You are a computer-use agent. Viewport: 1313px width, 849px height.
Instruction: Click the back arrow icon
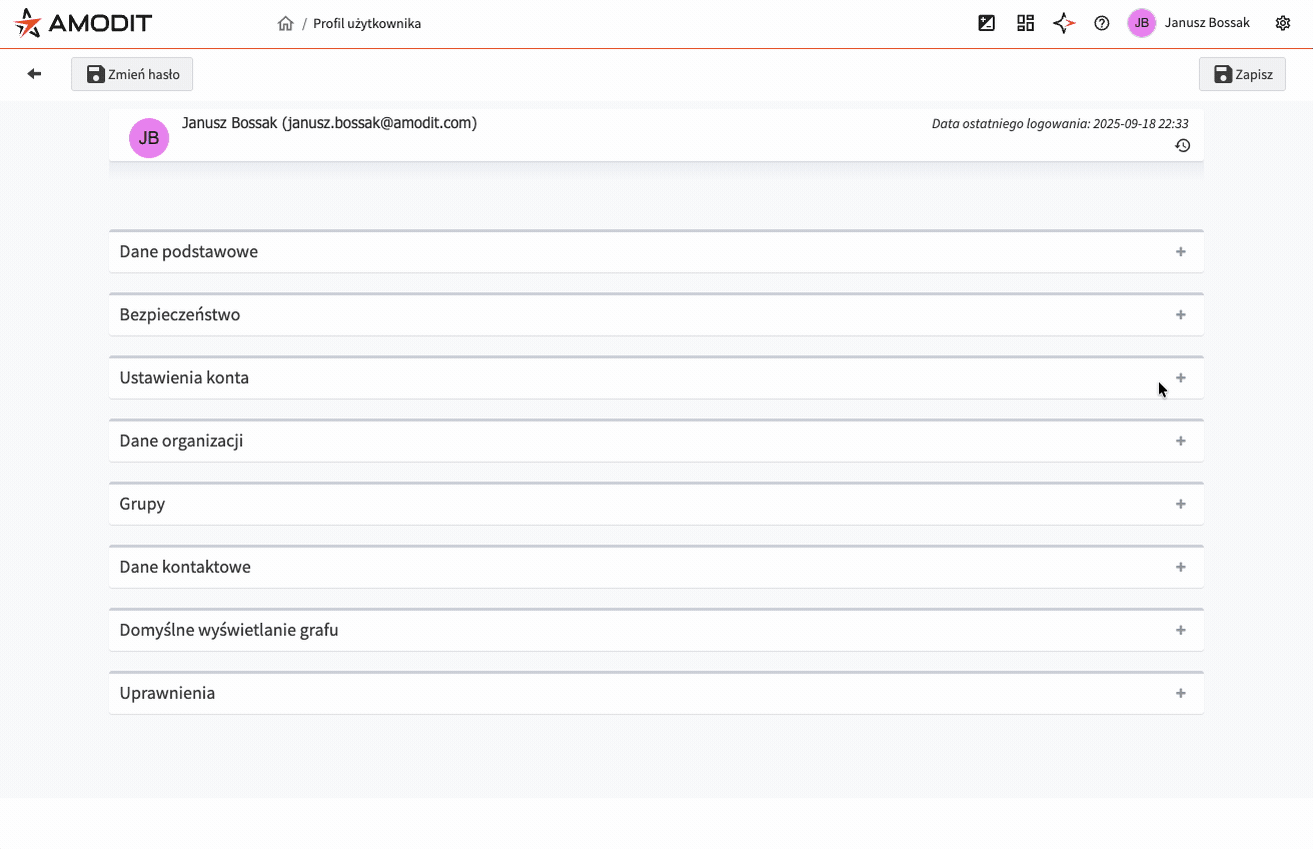(34, 74)
